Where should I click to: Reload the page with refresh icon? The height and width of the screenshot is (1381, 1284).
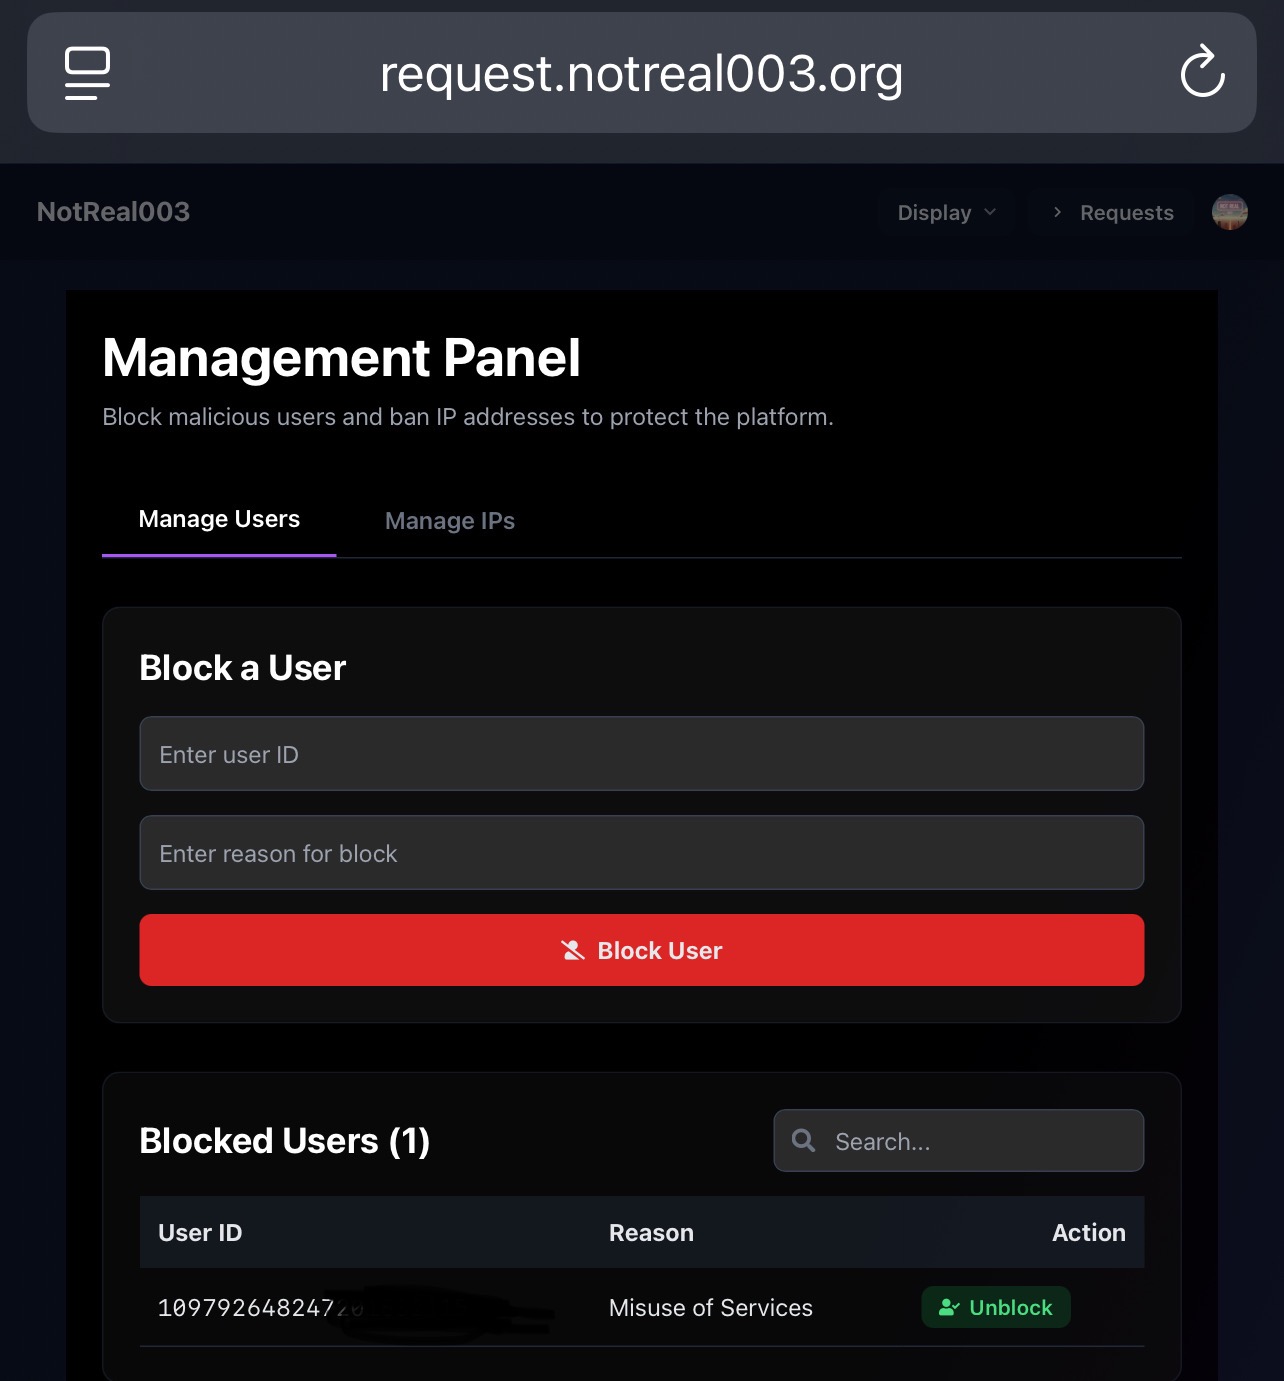coord(1202,72)
